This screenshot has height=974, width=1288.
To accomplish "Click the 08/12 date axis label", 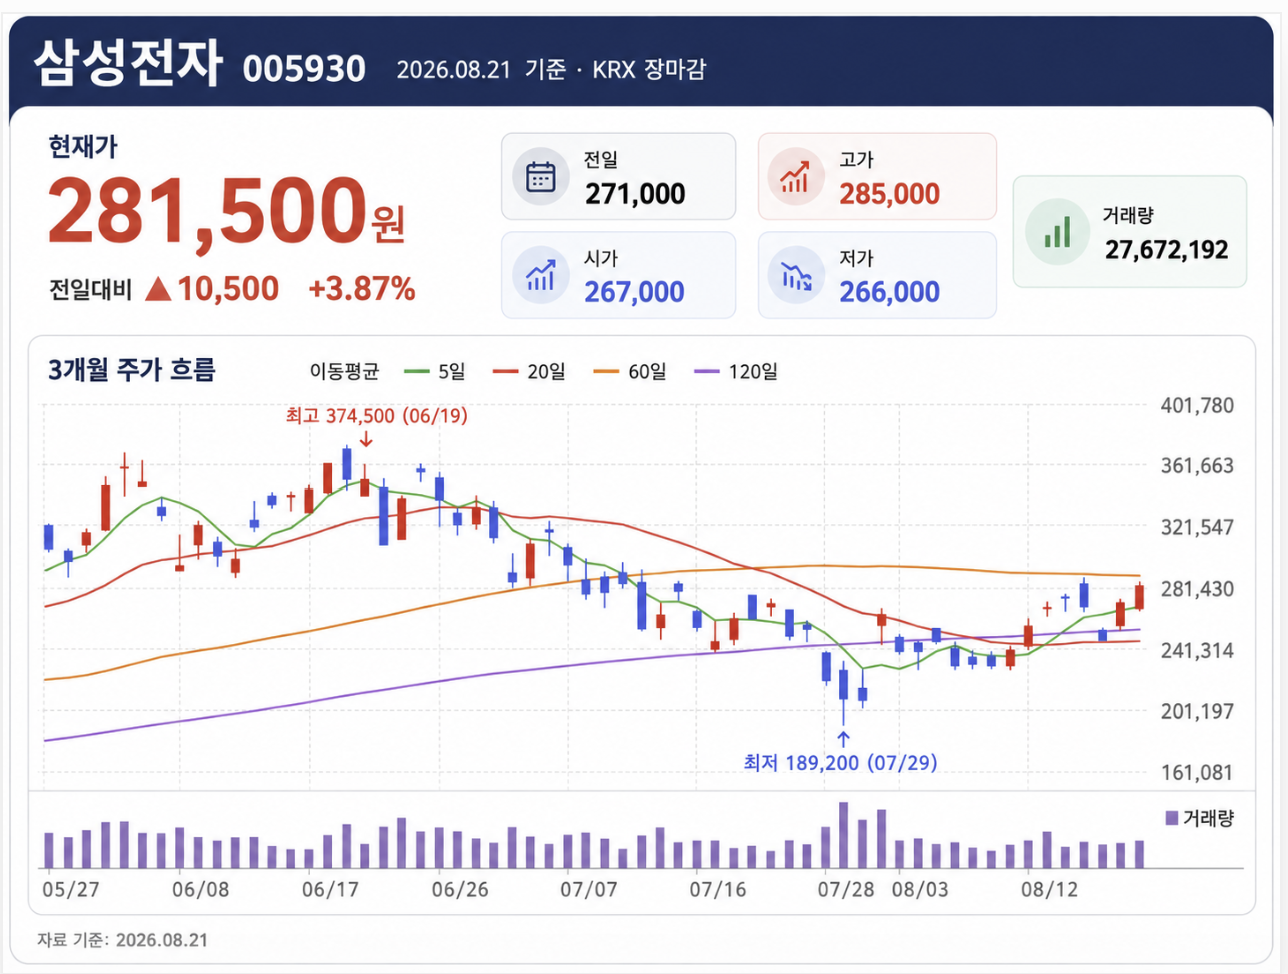I will [x=1050, y=889].
